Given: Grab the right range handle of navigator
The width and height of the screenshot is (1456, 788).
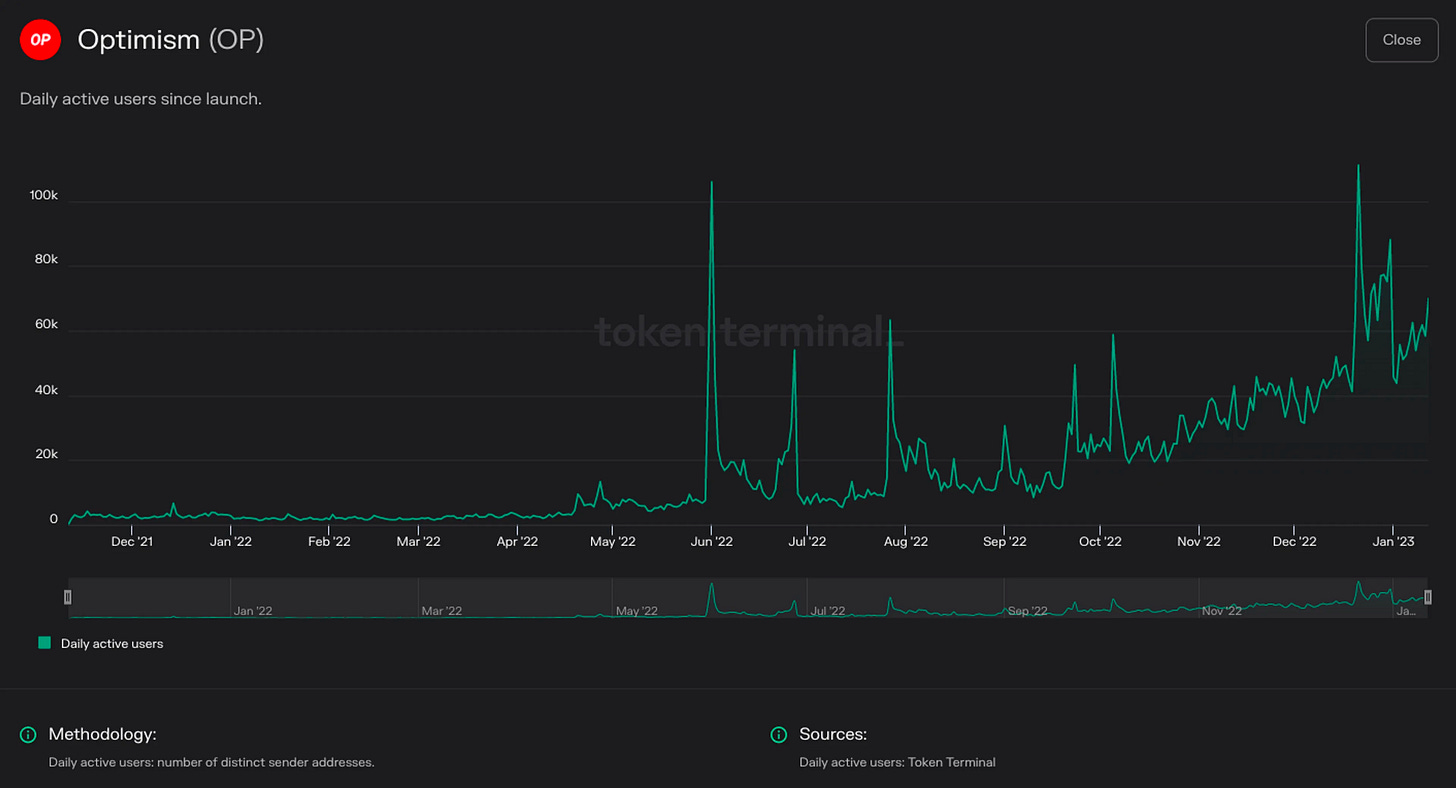Looking at the screenshot, I should [x=1428, y=597].
